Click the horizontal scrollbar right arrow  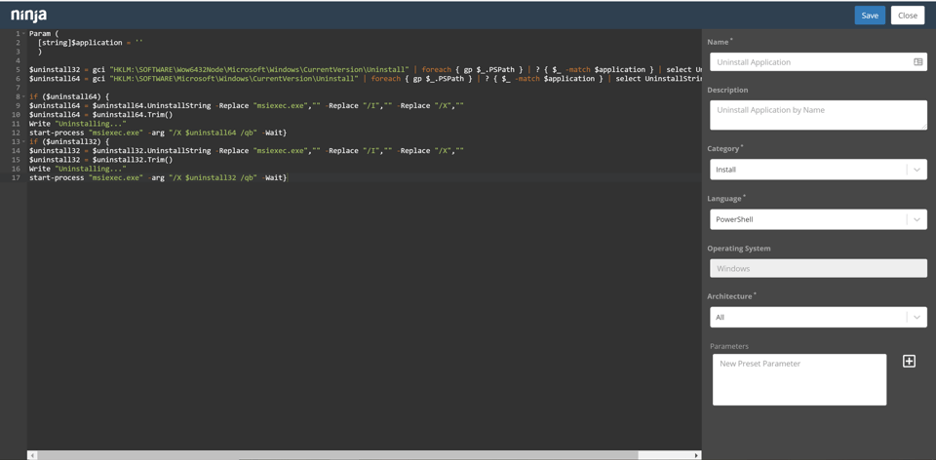click(696, 455)
